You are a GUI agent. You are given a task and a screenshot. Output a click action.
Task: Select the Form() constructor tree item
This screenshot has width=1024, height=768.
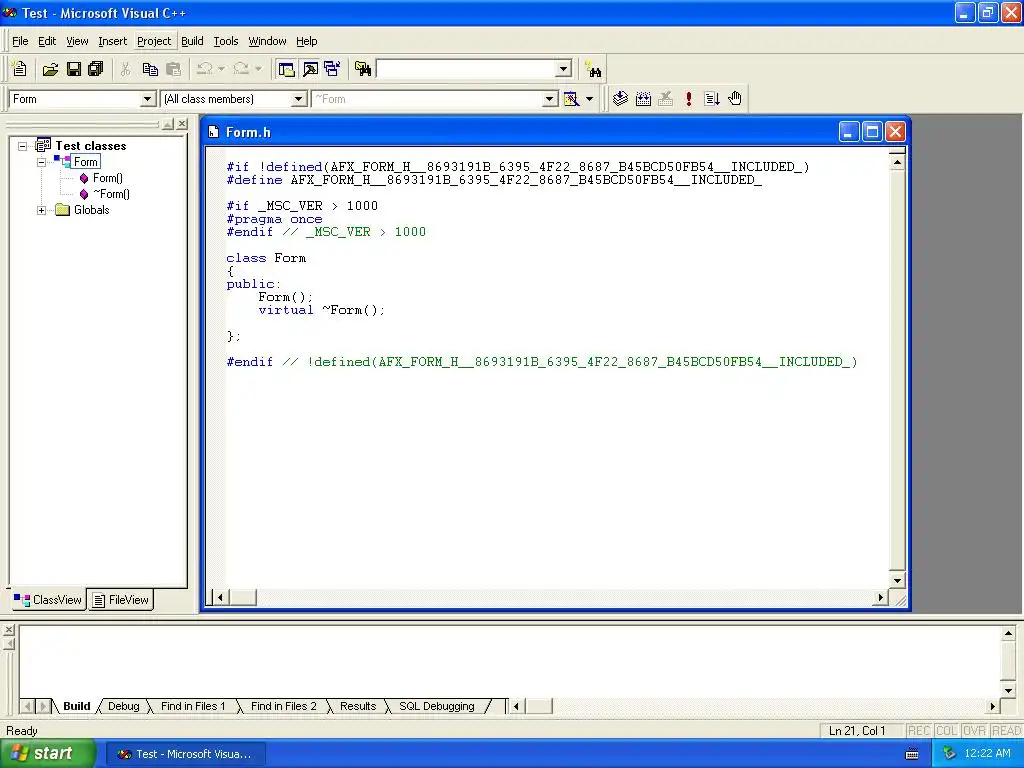(108, 178)
